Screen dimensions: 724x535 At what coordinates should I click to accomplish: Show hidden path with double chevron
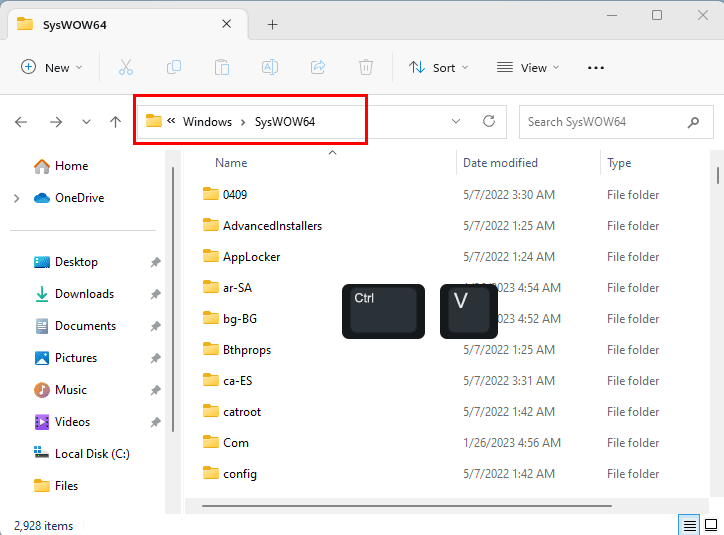[x=171, y=121]
